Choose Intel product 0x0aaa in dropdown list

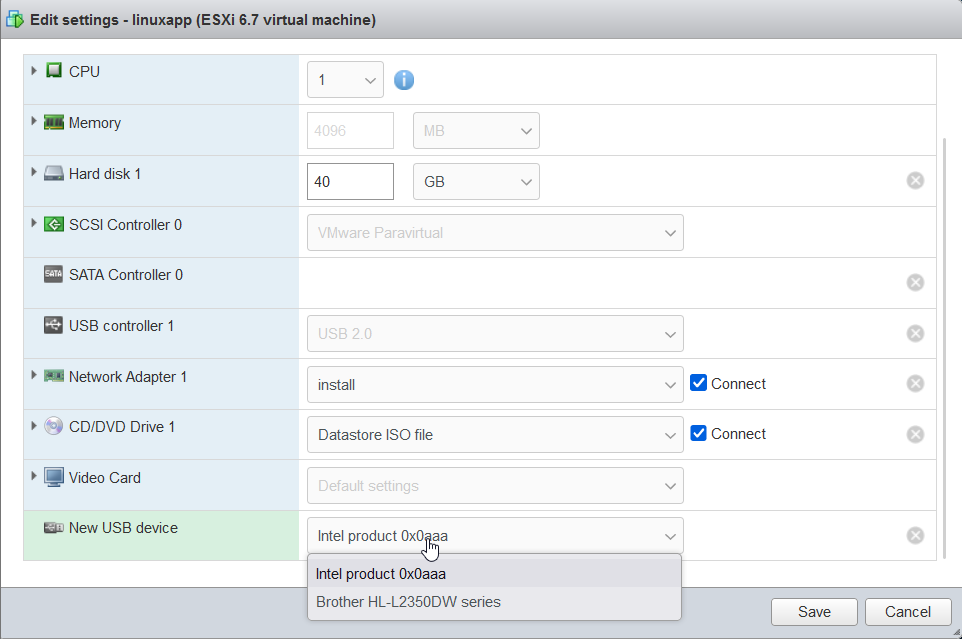point(381,574)
